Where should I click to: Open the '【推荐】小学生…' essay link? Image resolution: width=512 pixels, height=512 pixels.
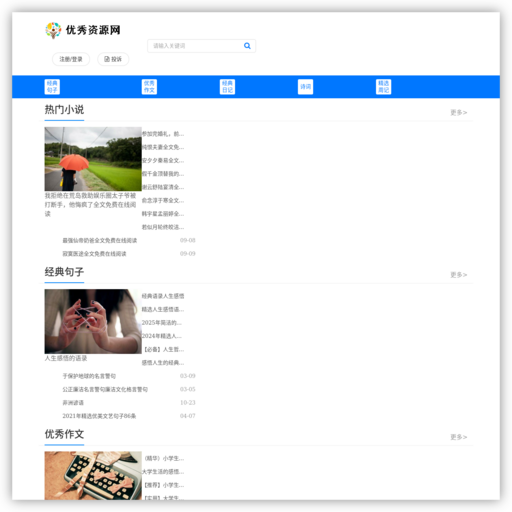point(163,485)
